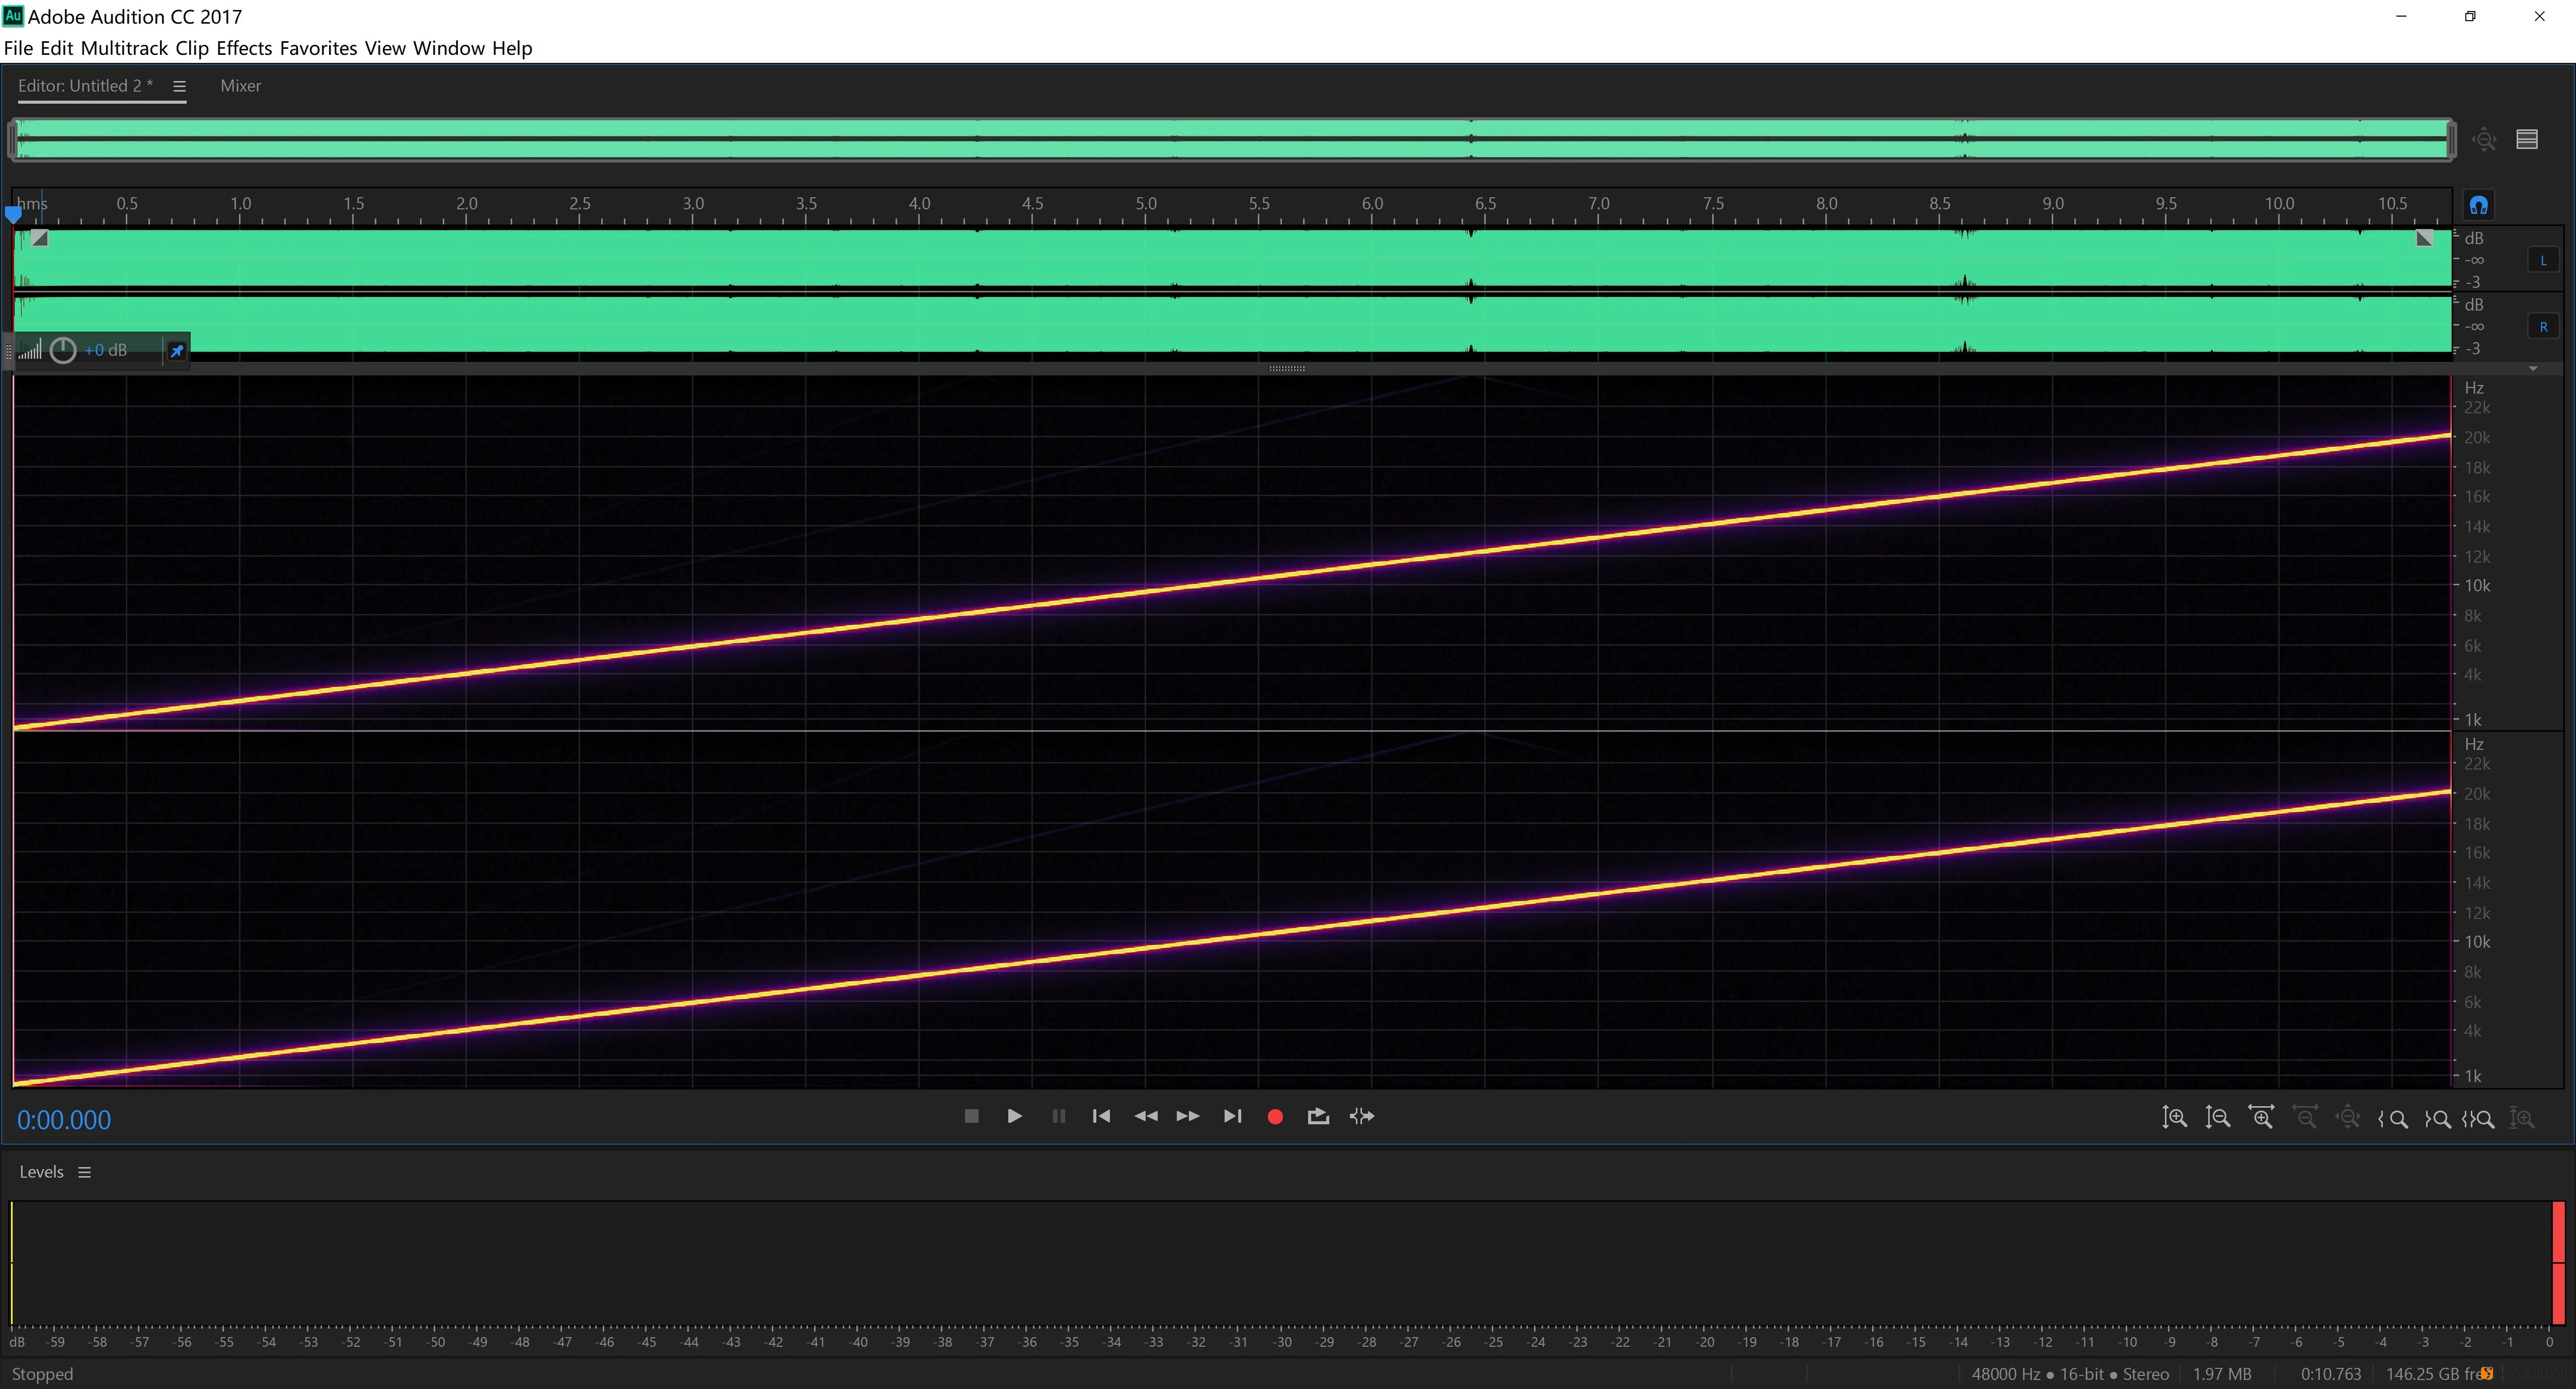Image resolution: width=2576 pixels, height=1389 pixels.
Task: Click Zoom Out Full icon in transport bar
Action: click(x=2348, y=1117)
